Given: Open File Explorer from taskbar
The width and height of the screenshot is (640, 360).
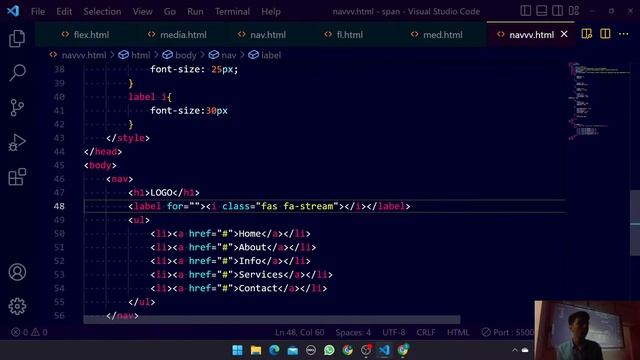Looking at the screenshot, I should [x=256, y=350].
